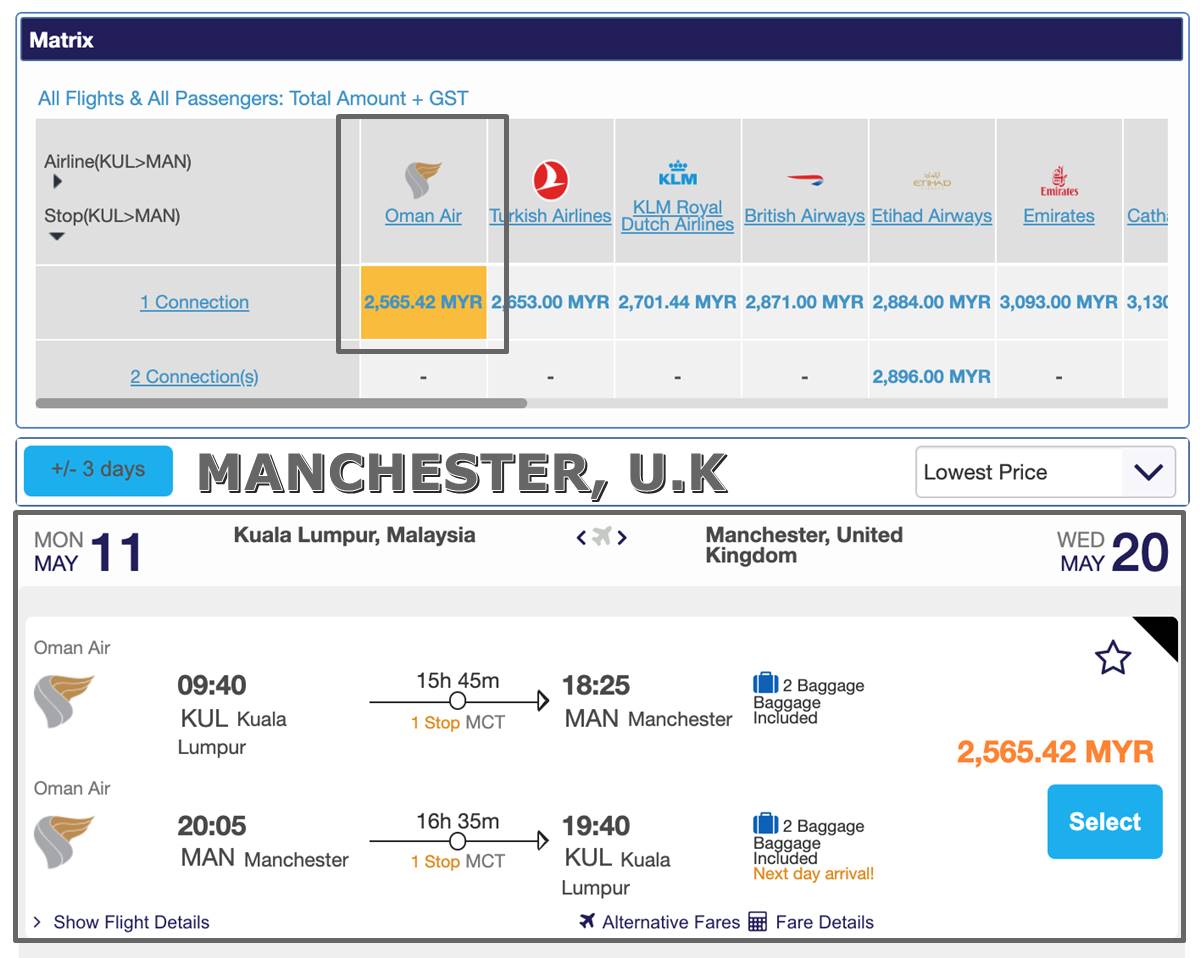
Task: Open the Emirates airline link
Action: tap(1059, 216)
